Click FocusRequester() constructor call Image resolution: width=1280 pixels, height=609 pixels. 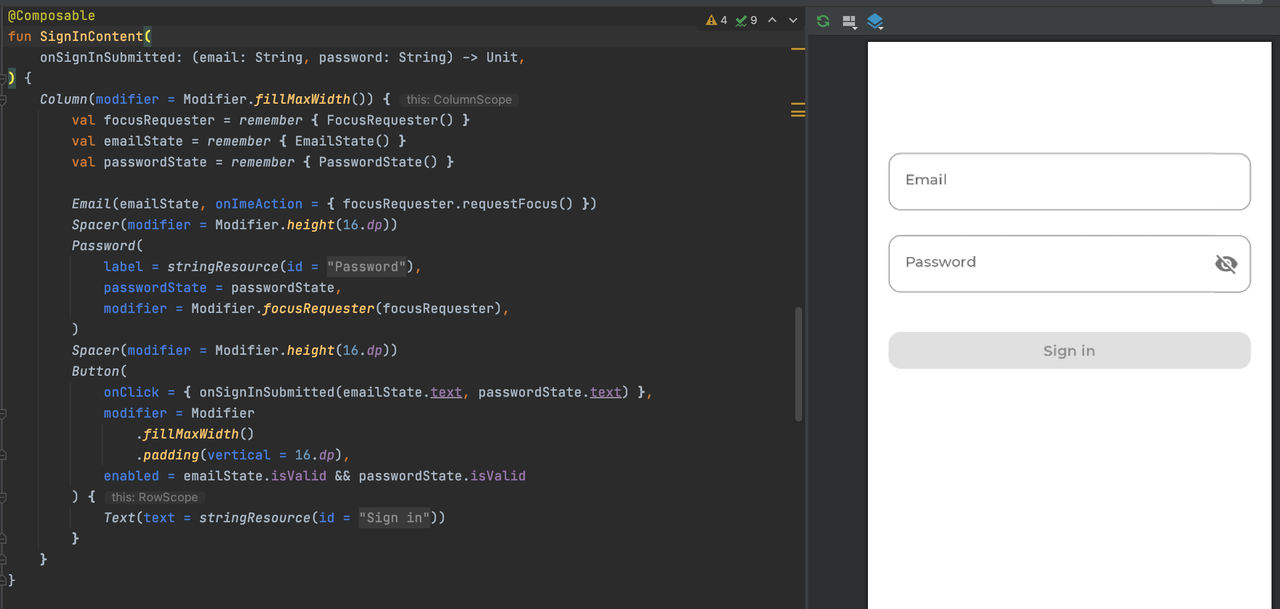[x=390, y=120]
